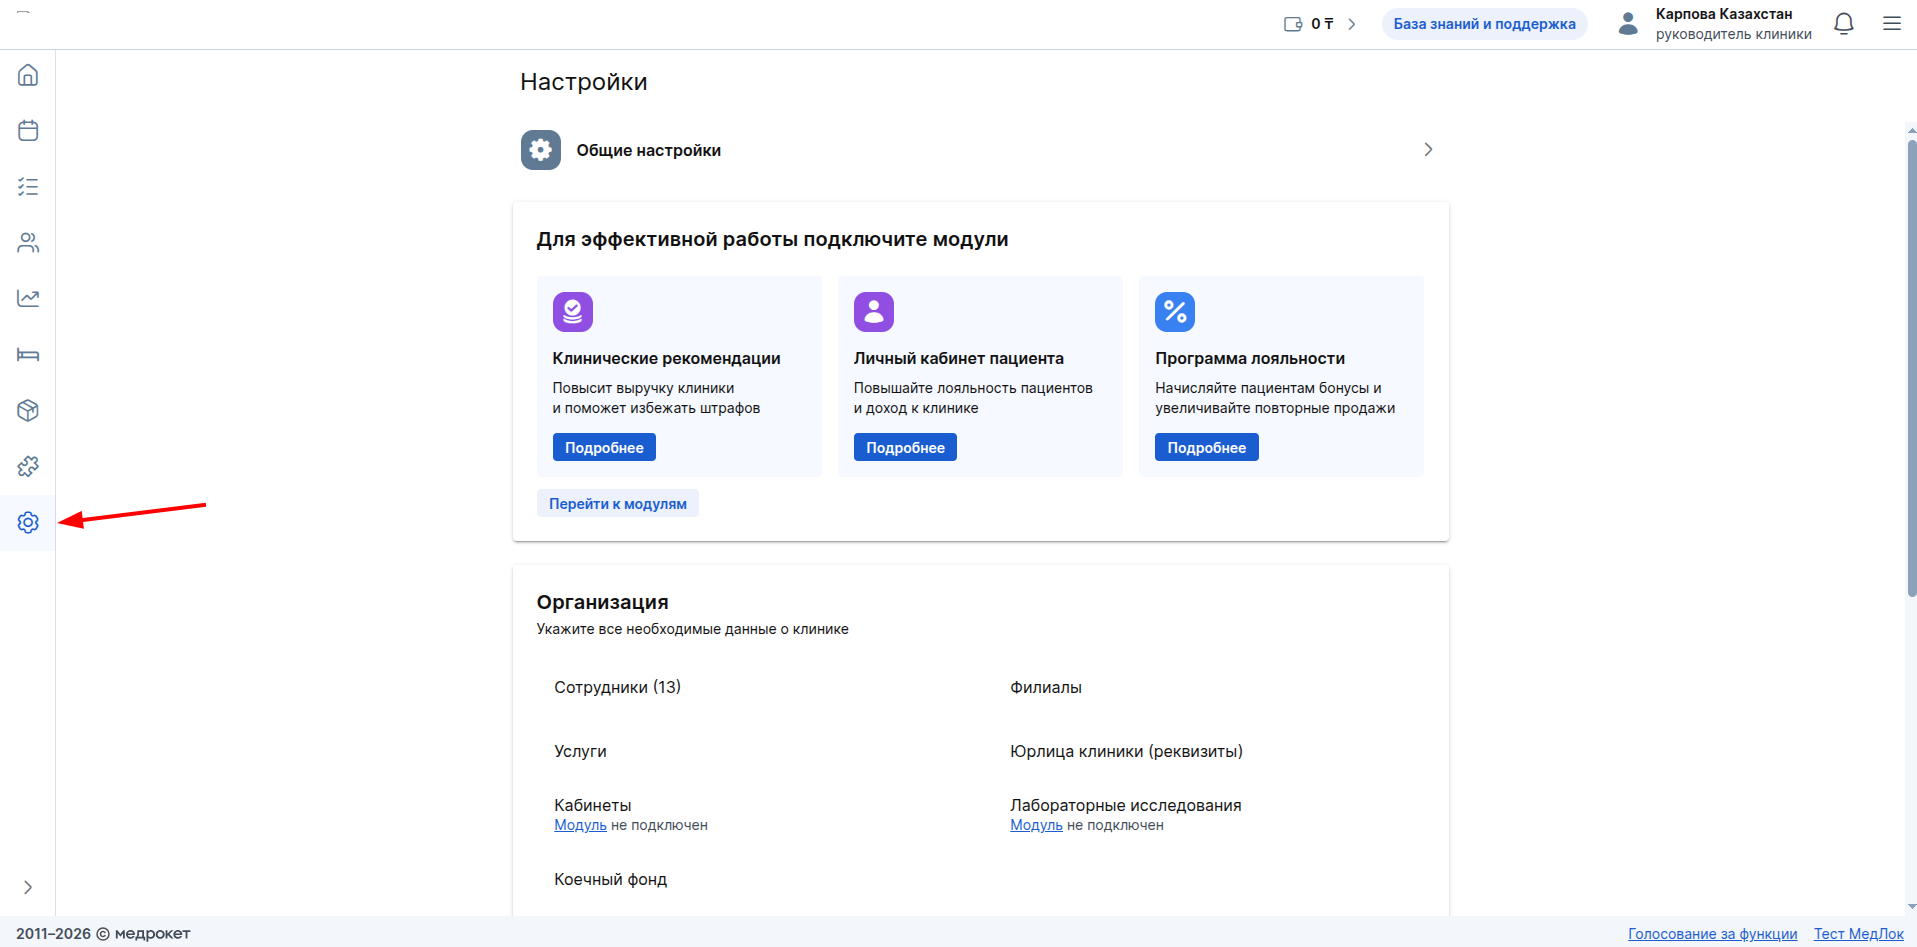This screenshot has width=1917, height=947.
Task: Click Подробнее under Клинические рекомендации
Action: tap(604, 447)
